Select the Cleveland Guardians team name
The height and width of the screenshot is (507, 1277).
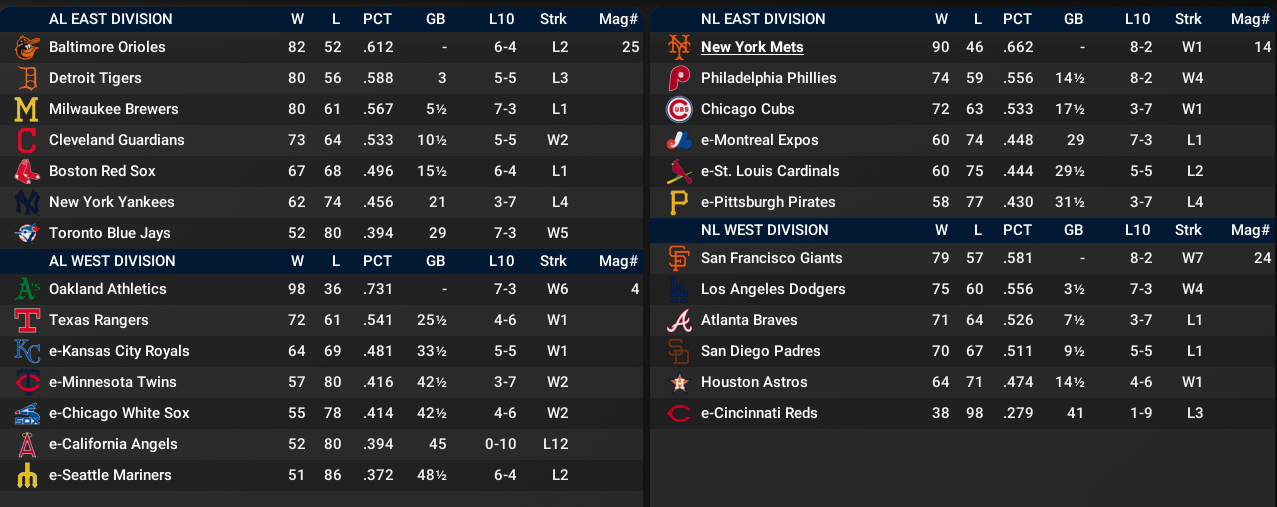(116, 140)
